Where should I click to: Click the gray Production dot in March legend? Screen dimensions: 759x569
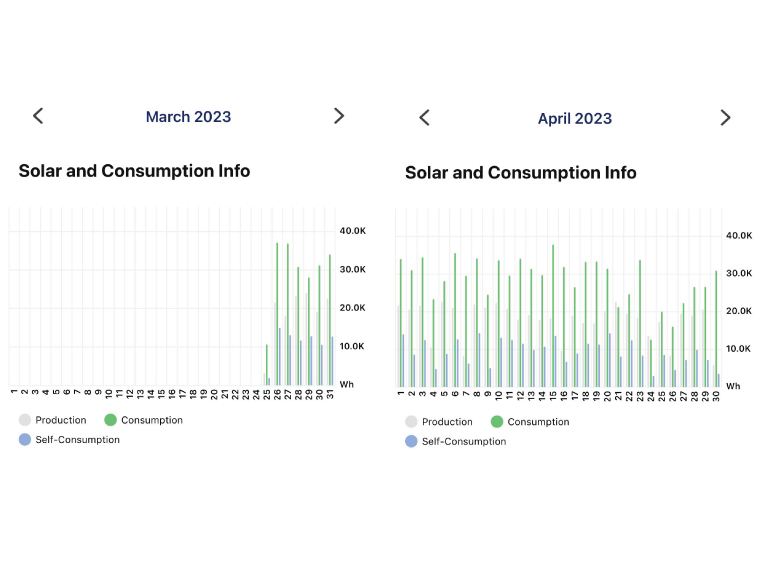25,420
